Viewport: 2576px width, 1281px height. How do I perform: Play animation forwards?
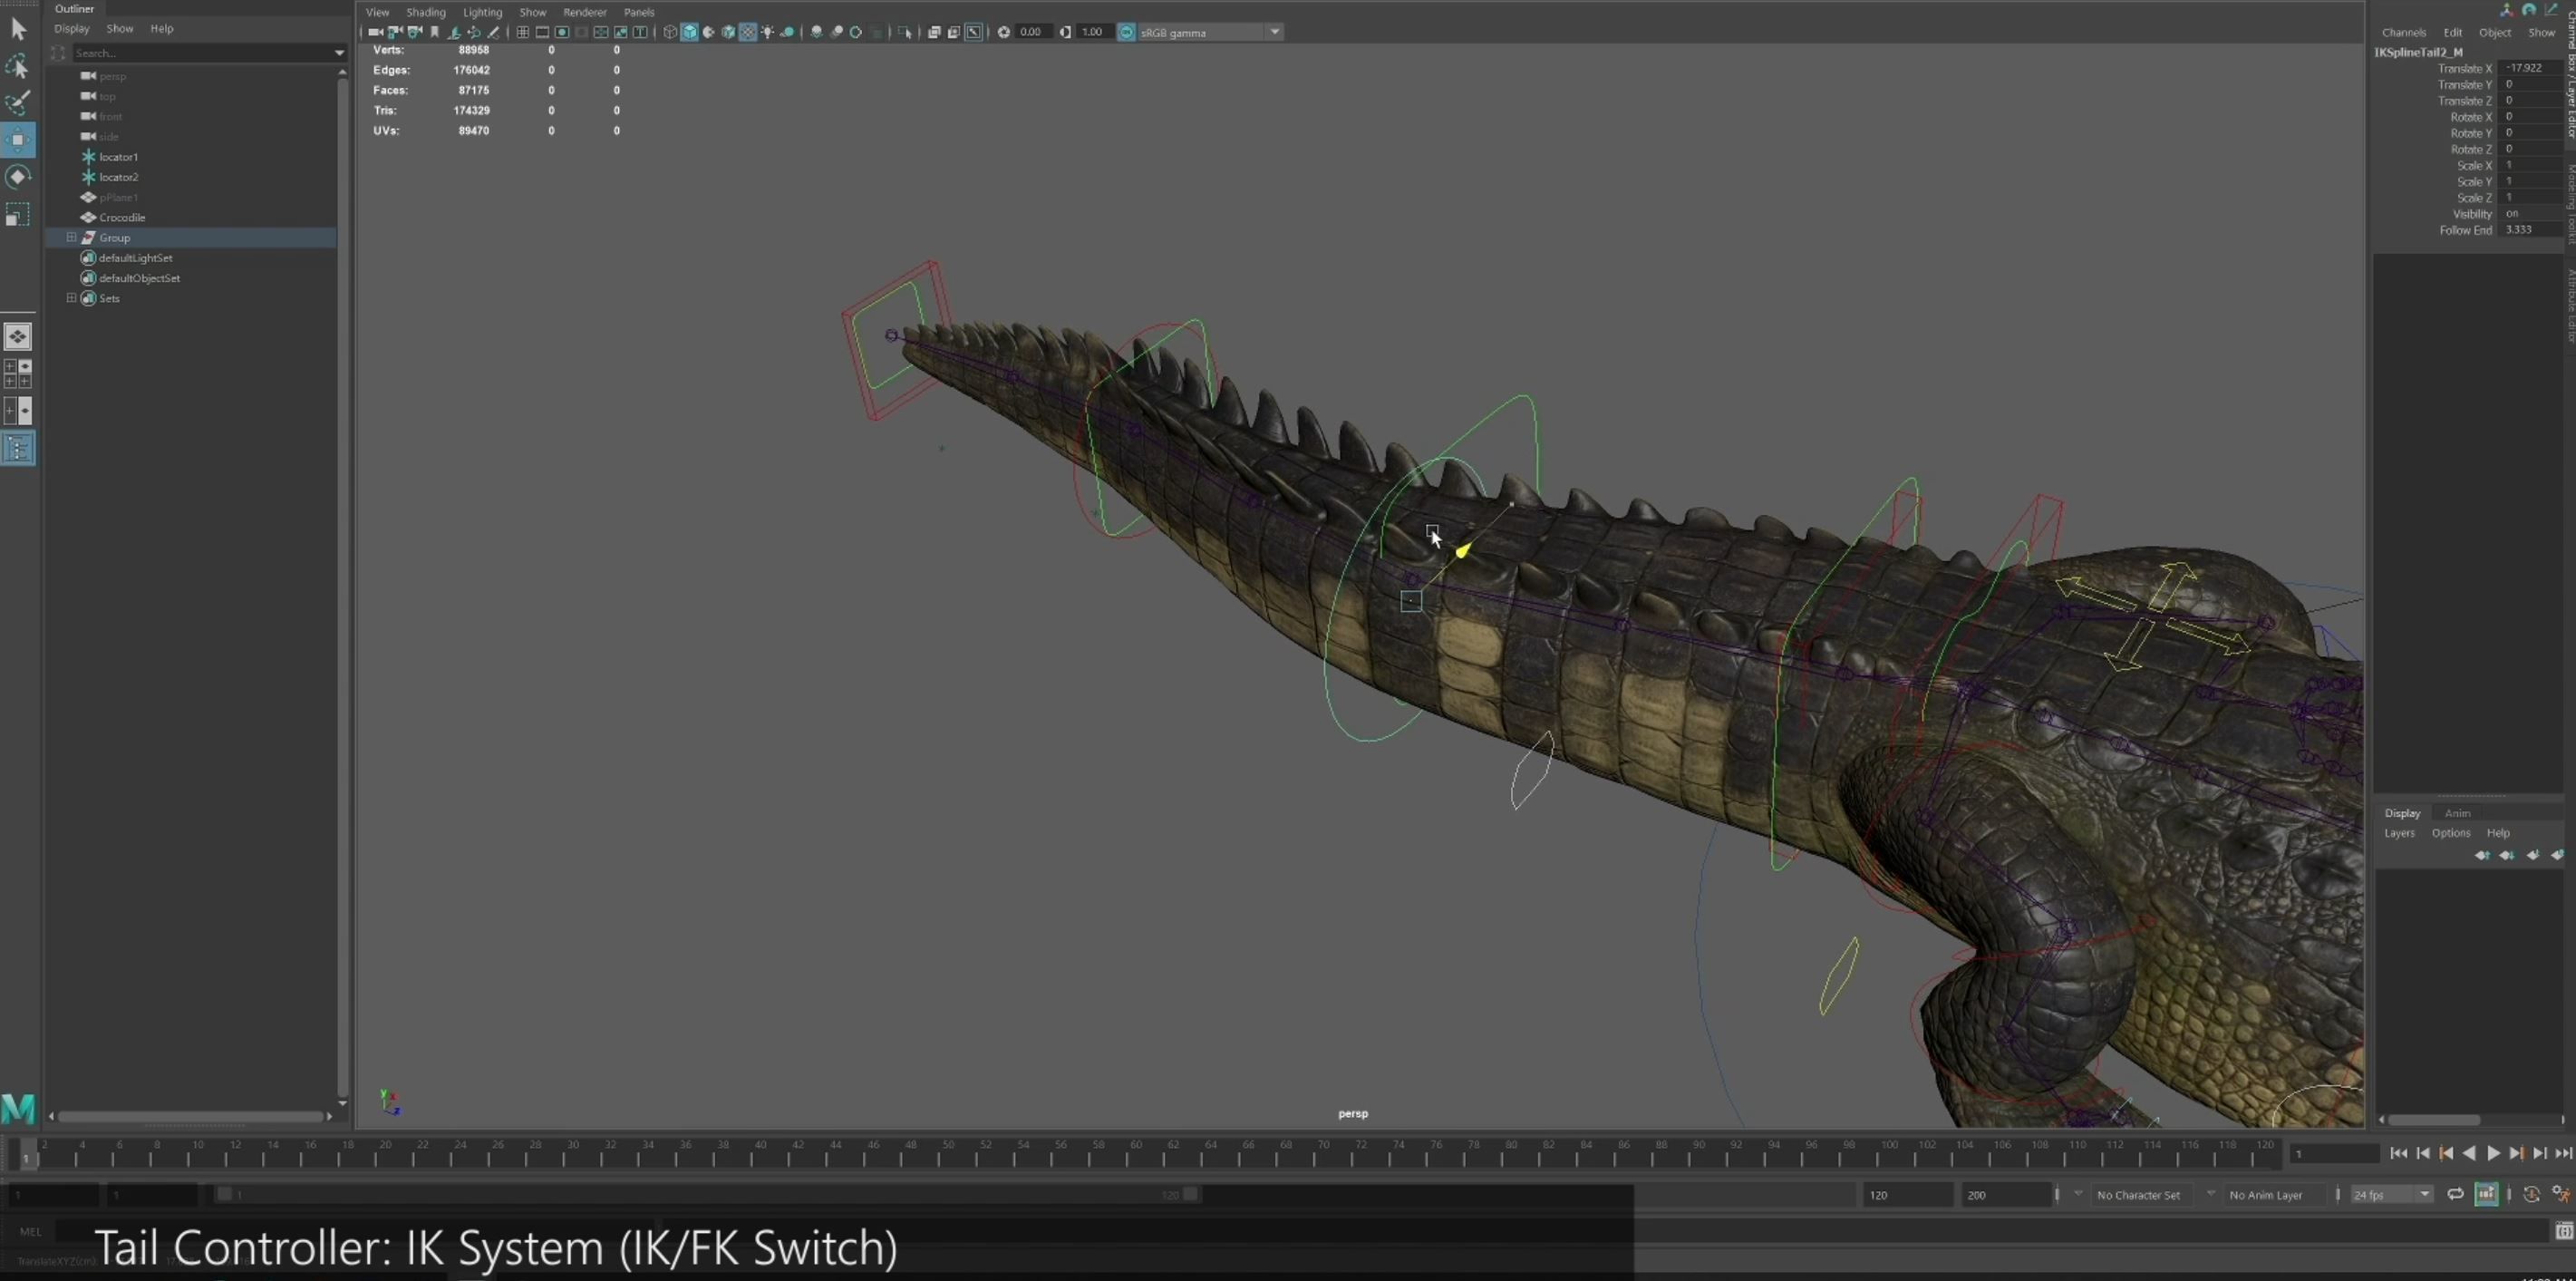(x=2493, y=1153)
